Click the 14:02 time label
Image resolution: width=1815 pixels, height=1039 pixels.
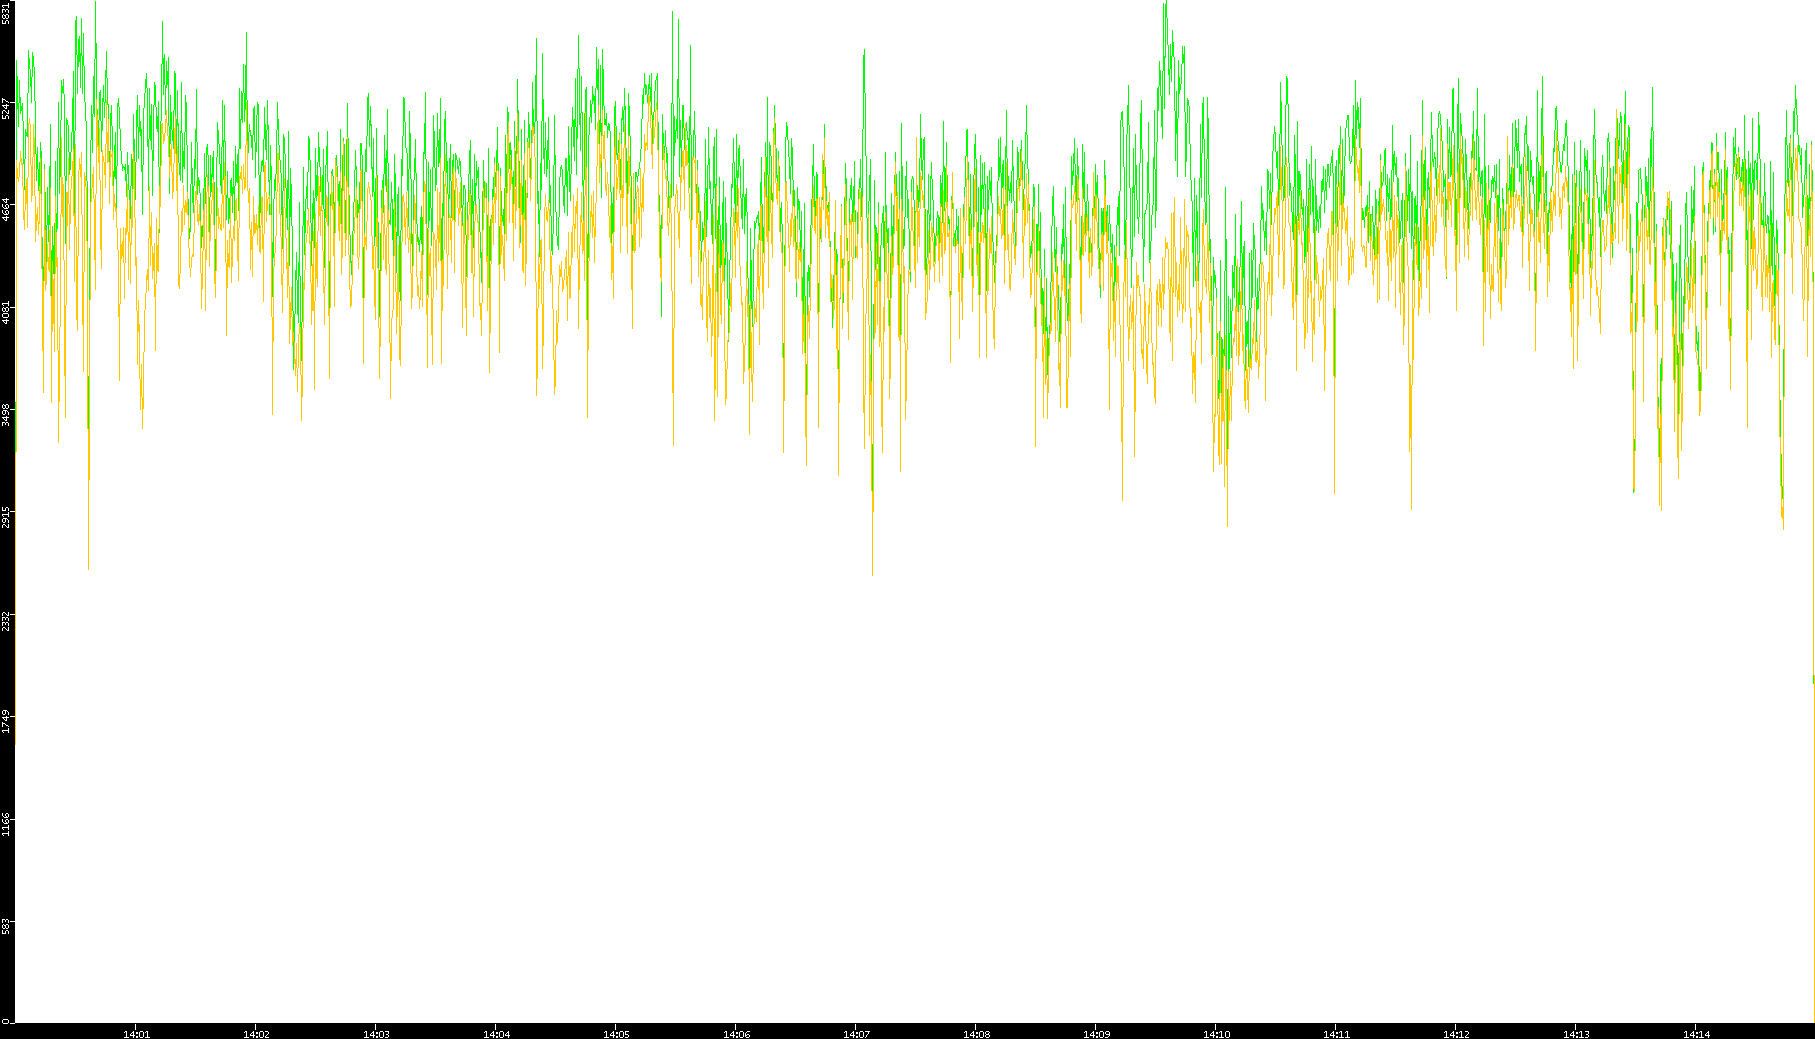[256, 1034]
